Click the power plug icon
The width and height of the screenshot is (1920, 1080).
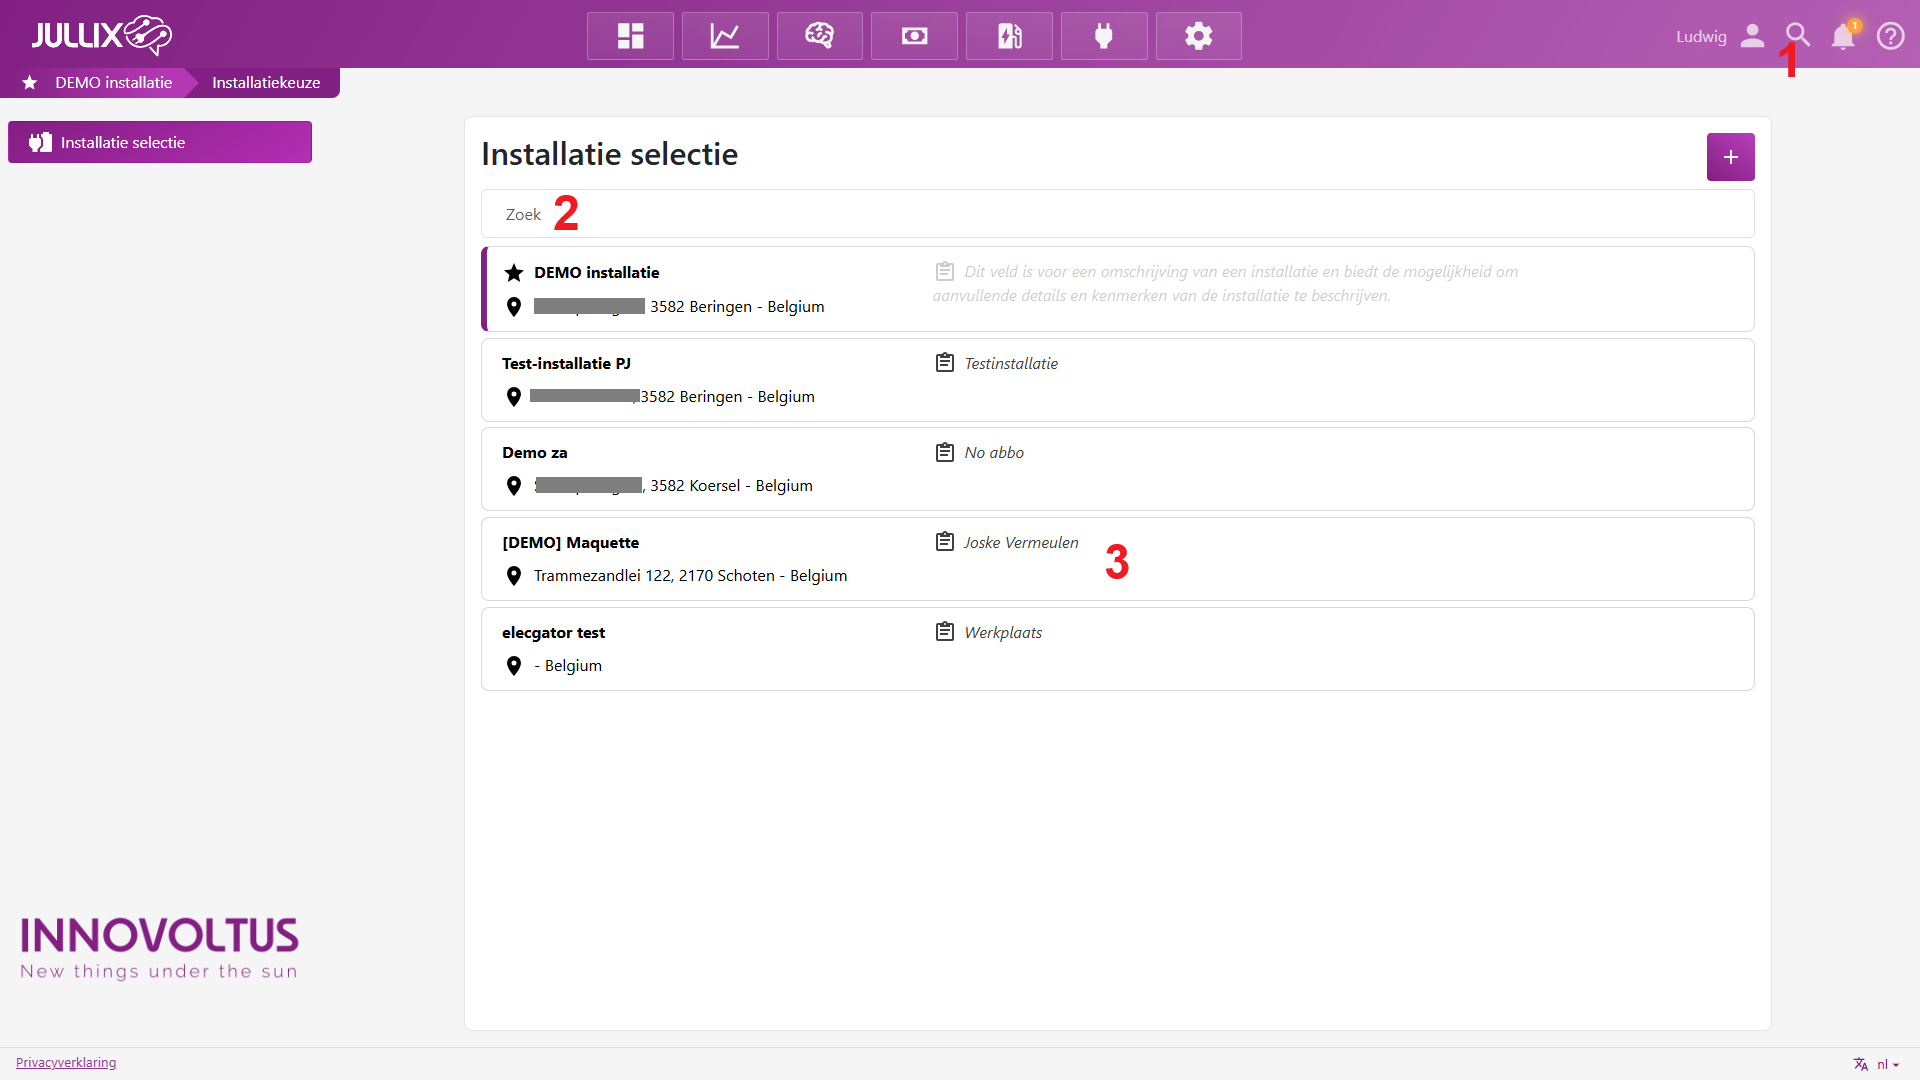click(x=1104, y=36)
